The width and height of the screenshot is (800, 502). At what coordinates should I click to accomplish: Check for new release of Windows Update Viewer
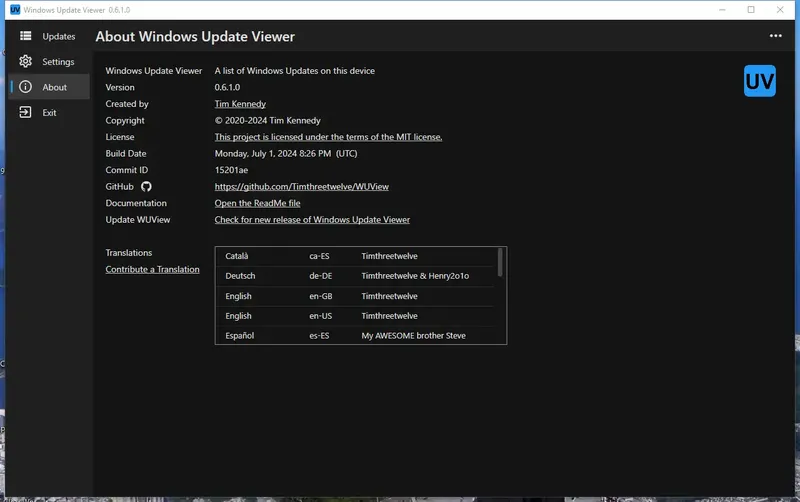[x=312, y=220]
